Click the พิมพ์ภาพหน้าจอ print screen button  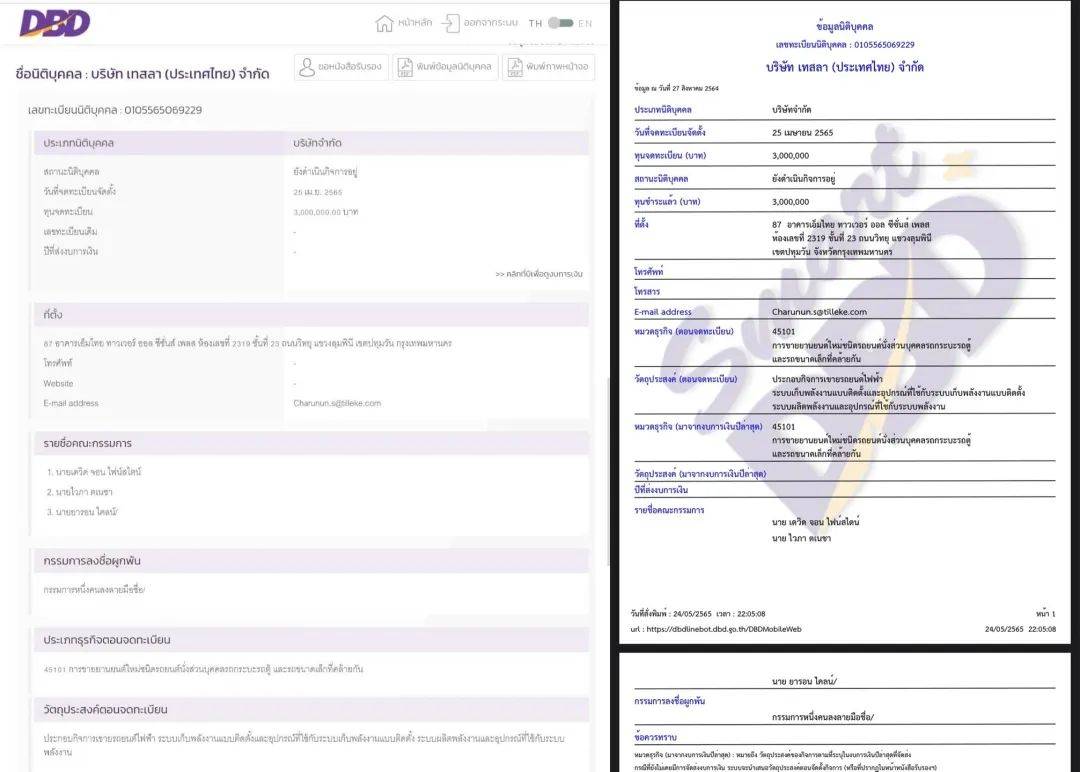click(x=548, y=67)
